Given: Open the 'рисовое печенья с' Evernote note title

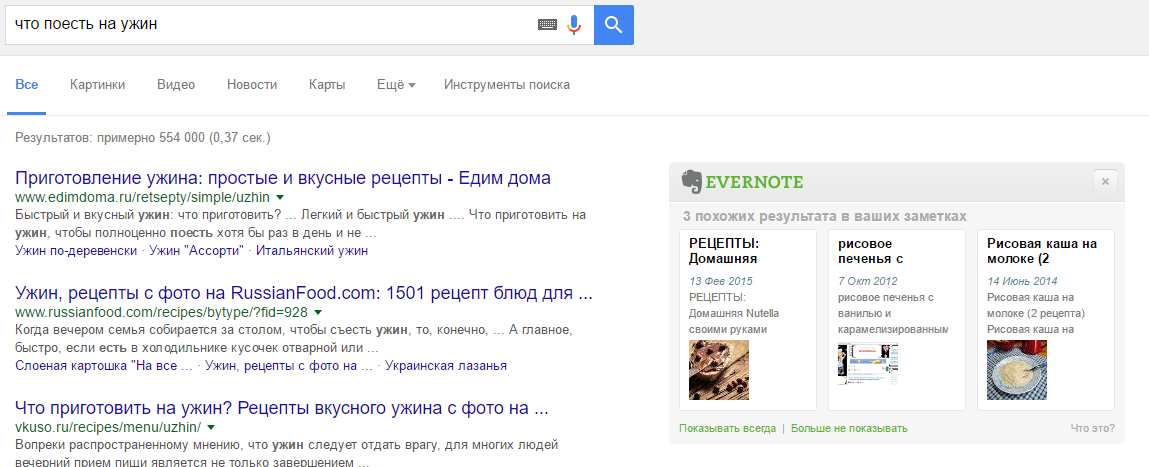Looking at the screenshot, I should pyautogui.click(x=871, y=251).
